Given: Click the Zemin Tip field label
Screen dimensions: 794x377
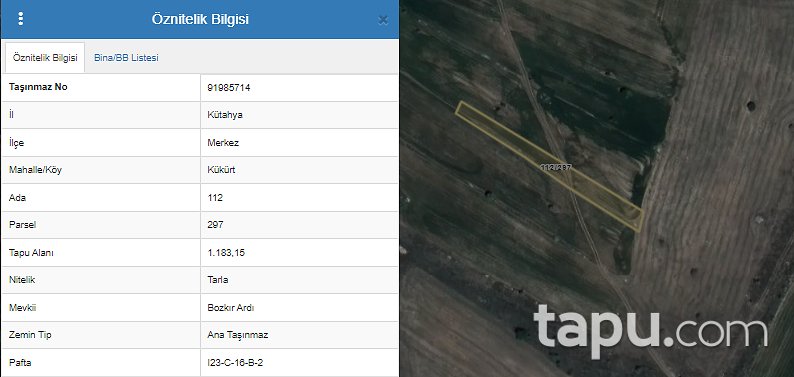Looking at the screenshot, I should click(30, 335).
